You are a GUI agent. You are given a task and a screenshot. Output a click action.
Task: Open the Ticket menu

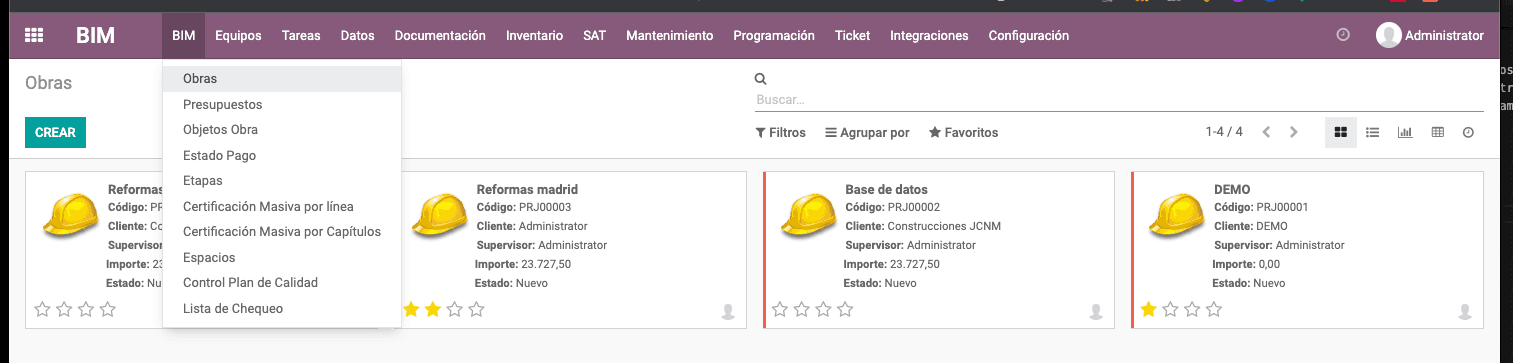853,35
